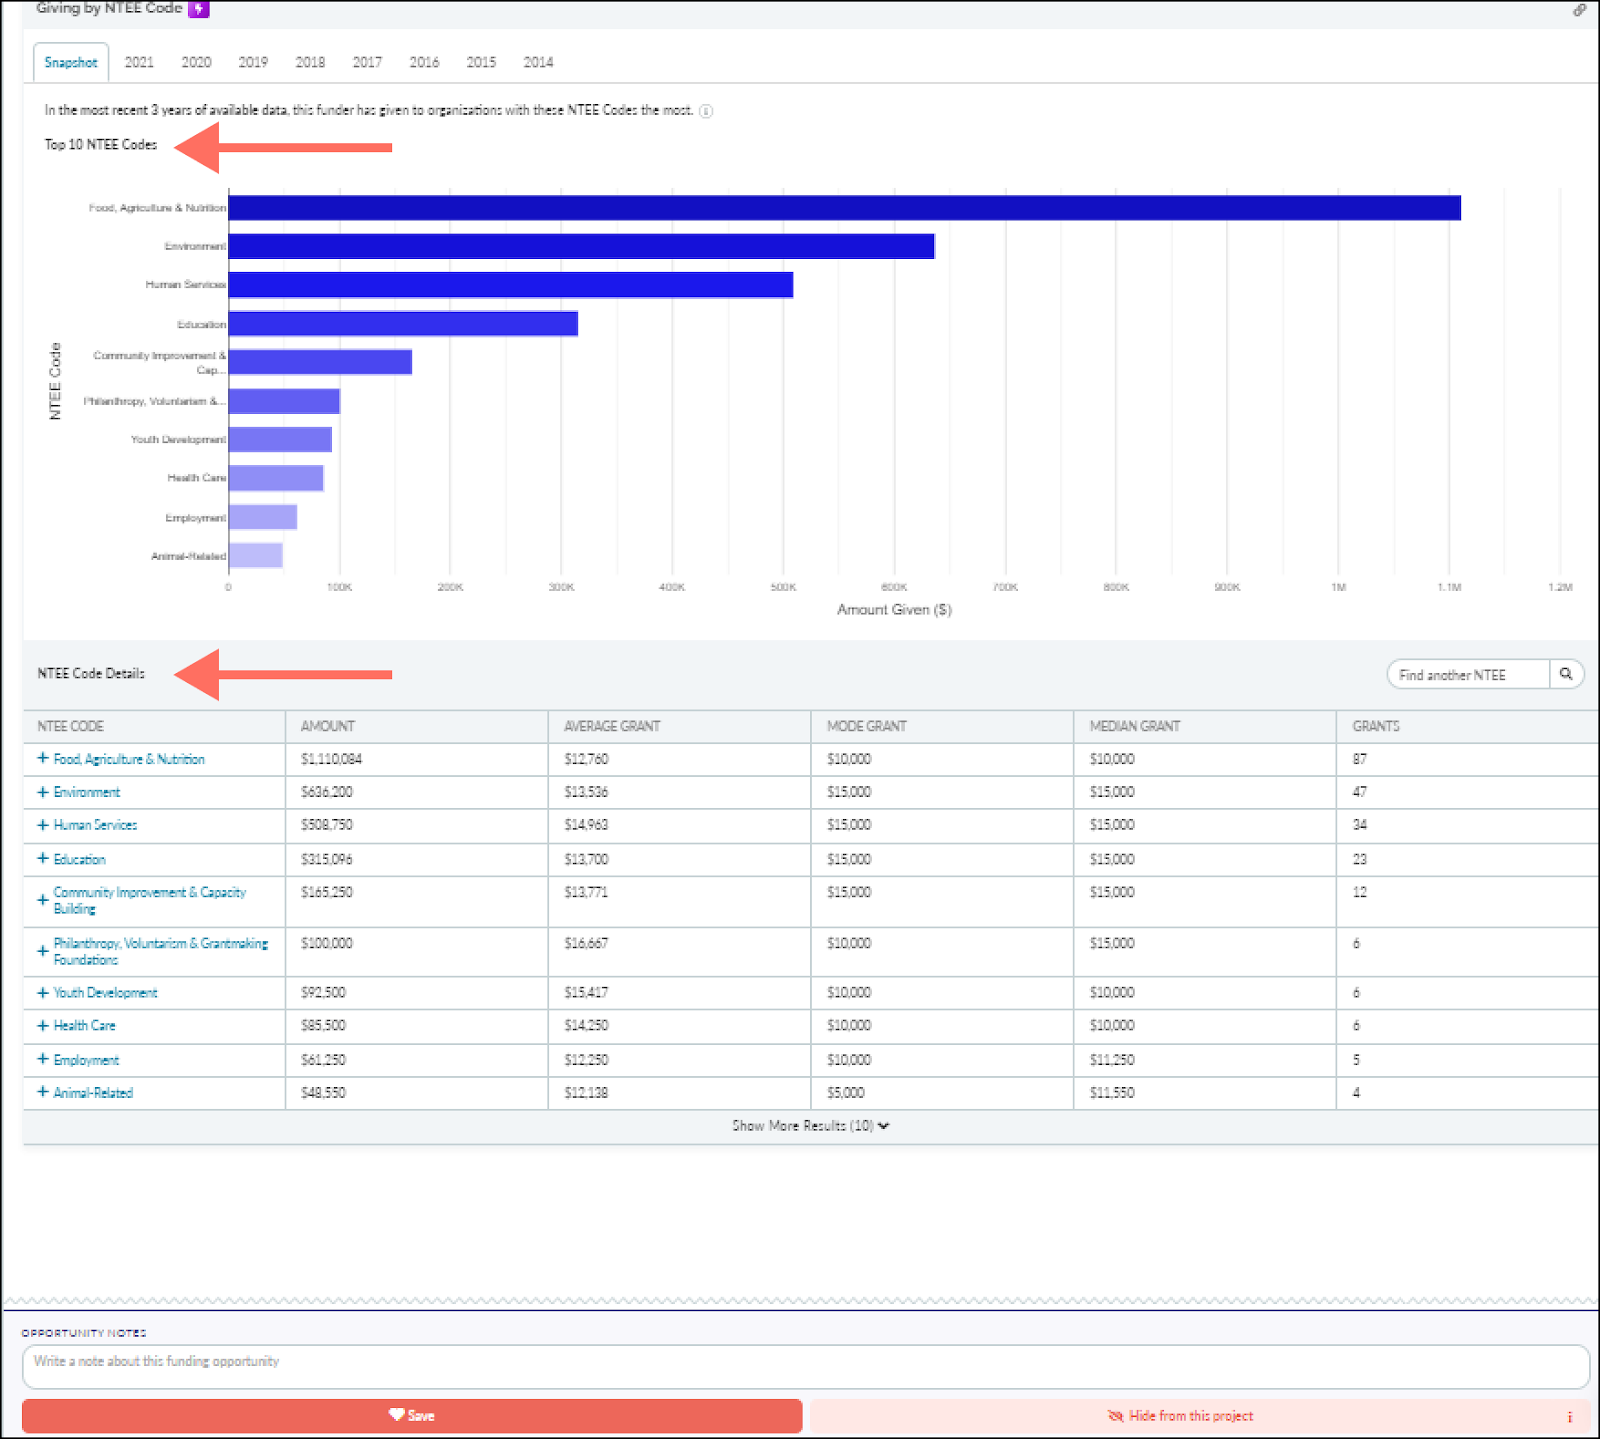This screenshot has width=1600, height=1439.
Task: Open the 2018 tab
Action: pos(310,62)
